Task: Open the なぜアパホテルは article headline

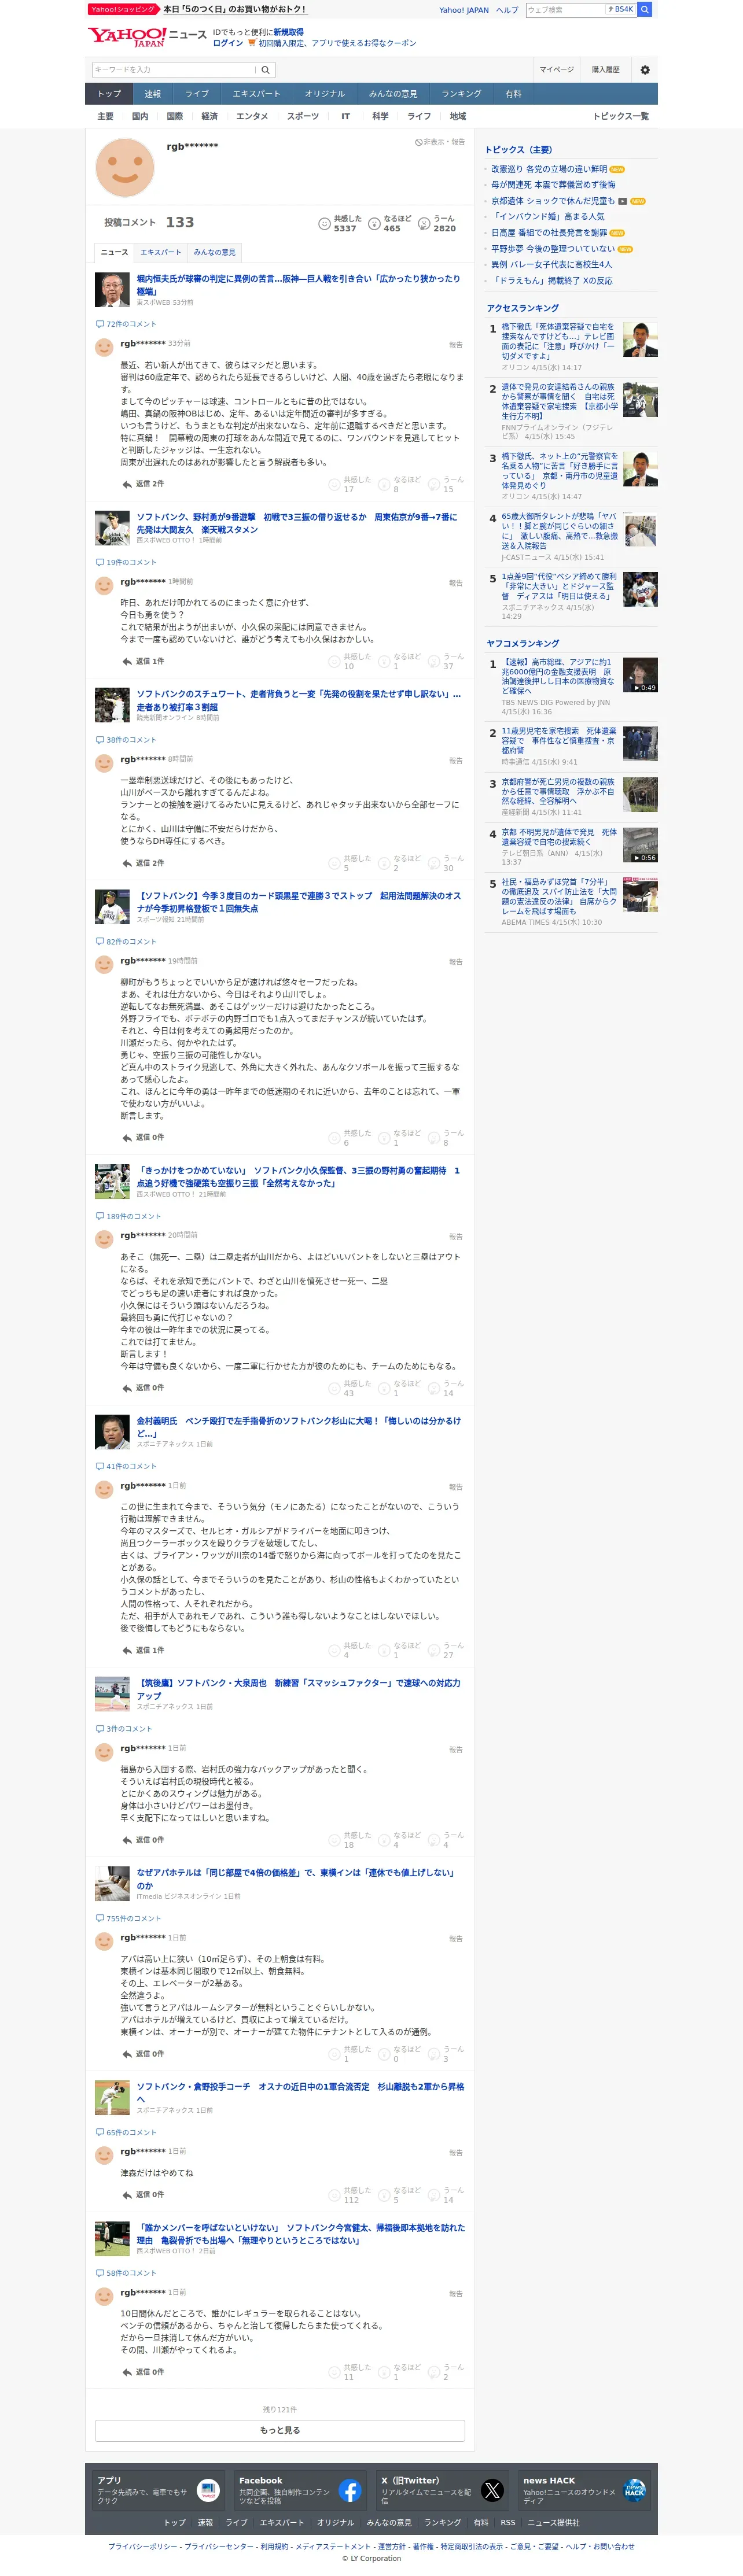Action: point(296,1879)
